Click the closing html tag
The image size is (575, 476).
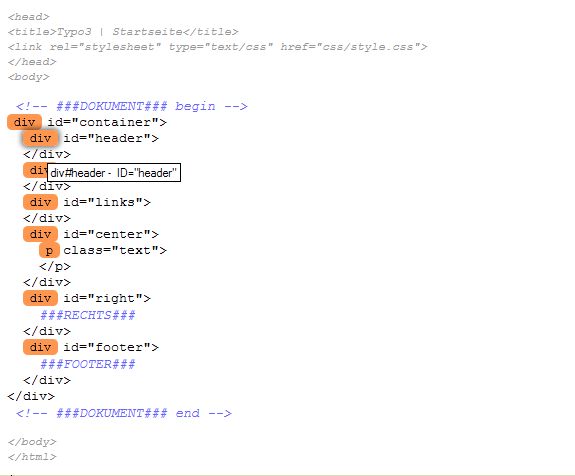click(32, 457)
